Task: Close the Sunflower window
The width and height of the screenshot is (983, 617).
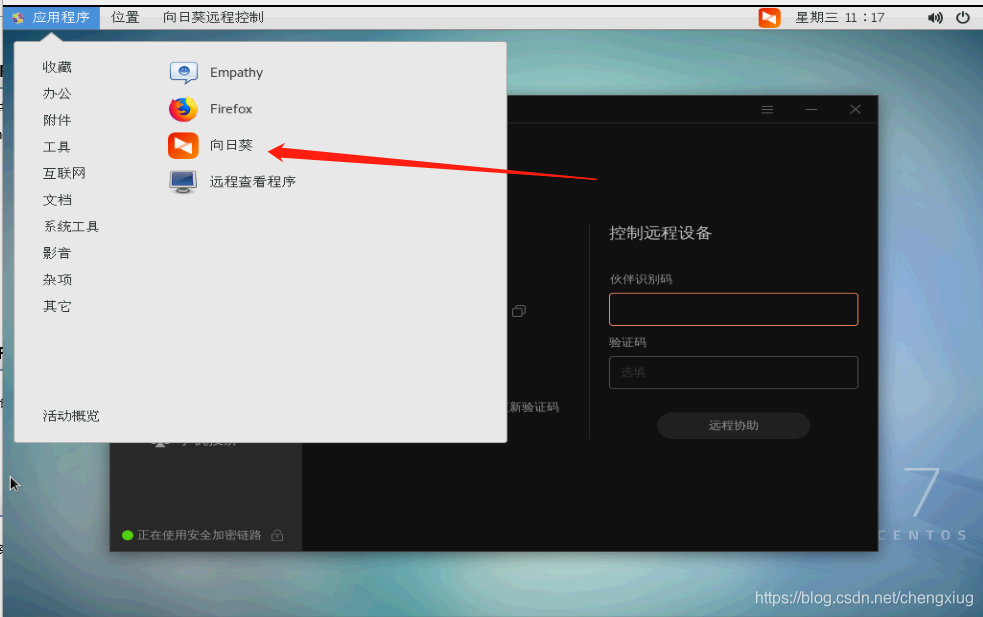Action: [x=855, y=110]
